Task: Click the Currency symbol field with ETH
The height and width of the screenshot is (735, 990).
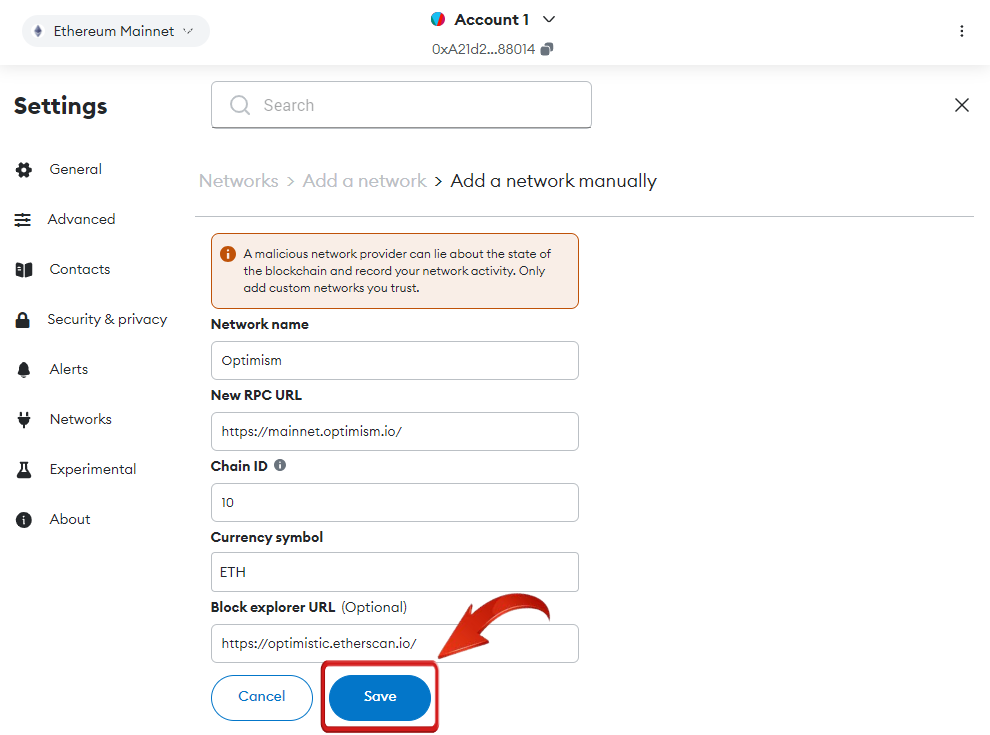Action: click(x=395, y=572)
